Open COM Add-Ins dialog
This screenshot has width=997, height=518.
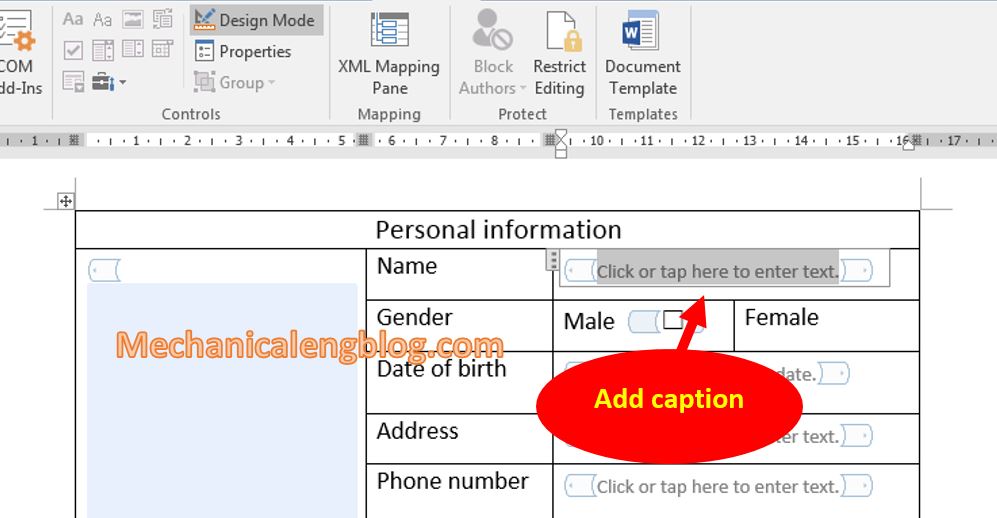click(x=19, y=53)
